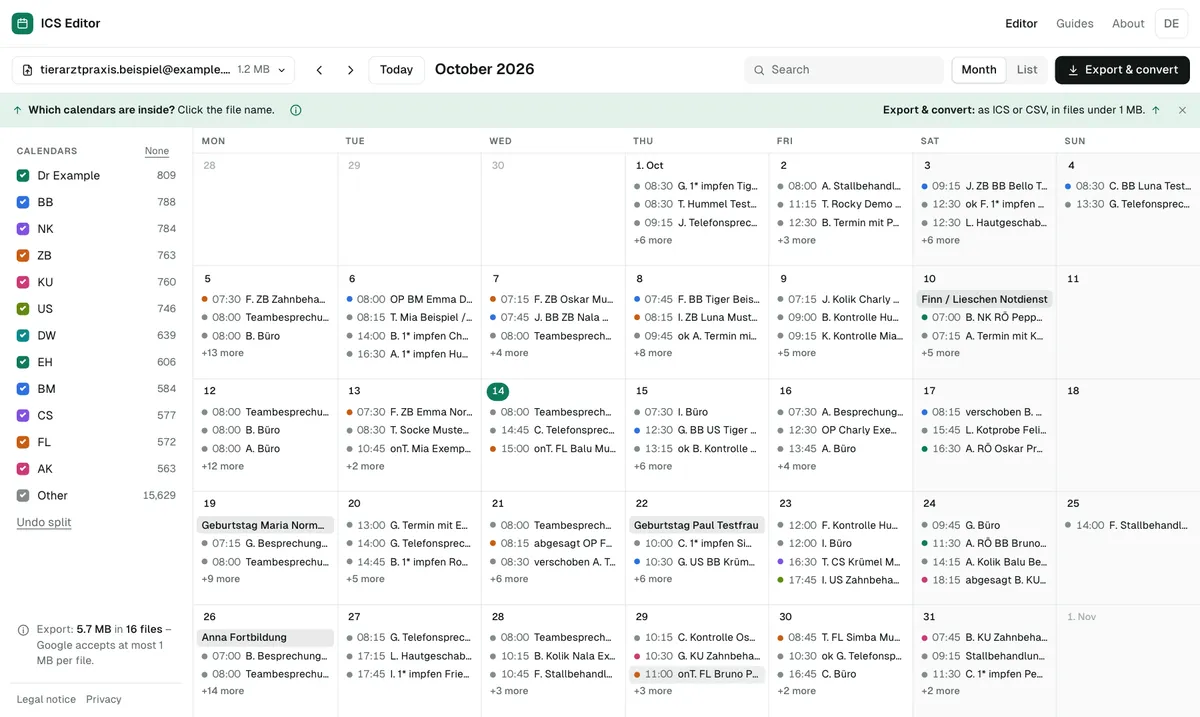The width and height of the screenshot is (1200, 717).
Task: Open the 08:45 'T. FL Simba Mu...' event
Action: pos(841,637)
